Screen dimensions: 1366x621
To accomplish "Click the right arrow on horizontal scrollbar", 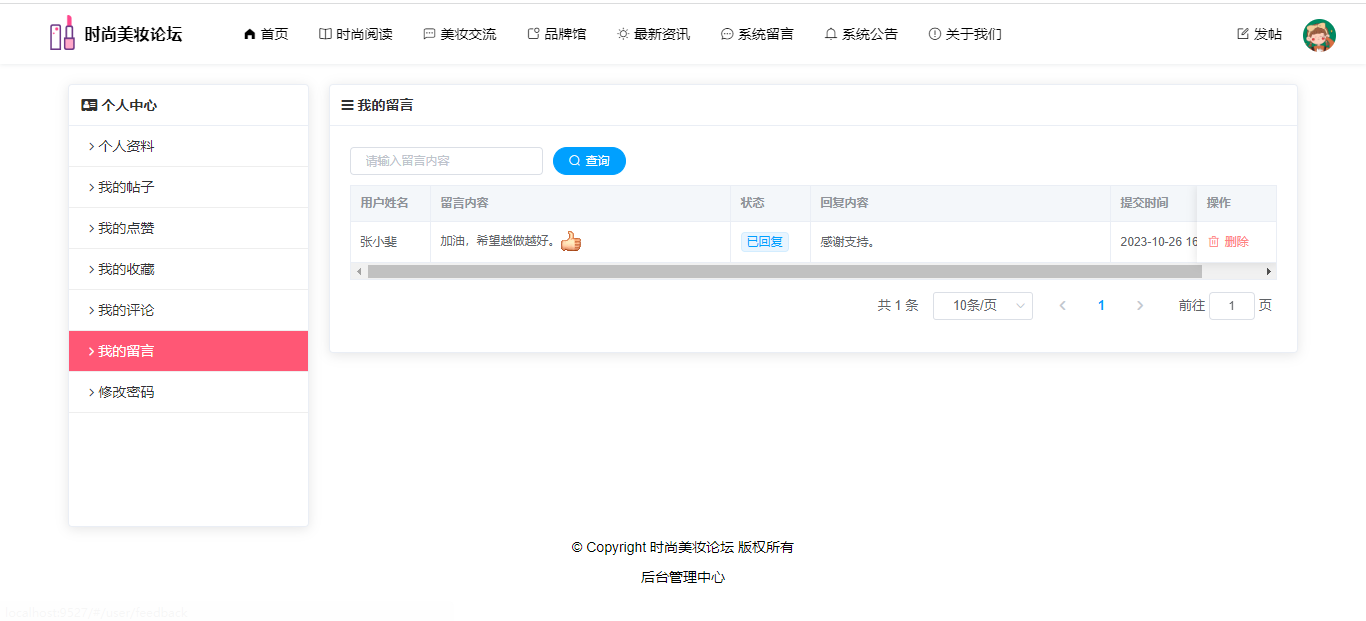I will 1269,272.
